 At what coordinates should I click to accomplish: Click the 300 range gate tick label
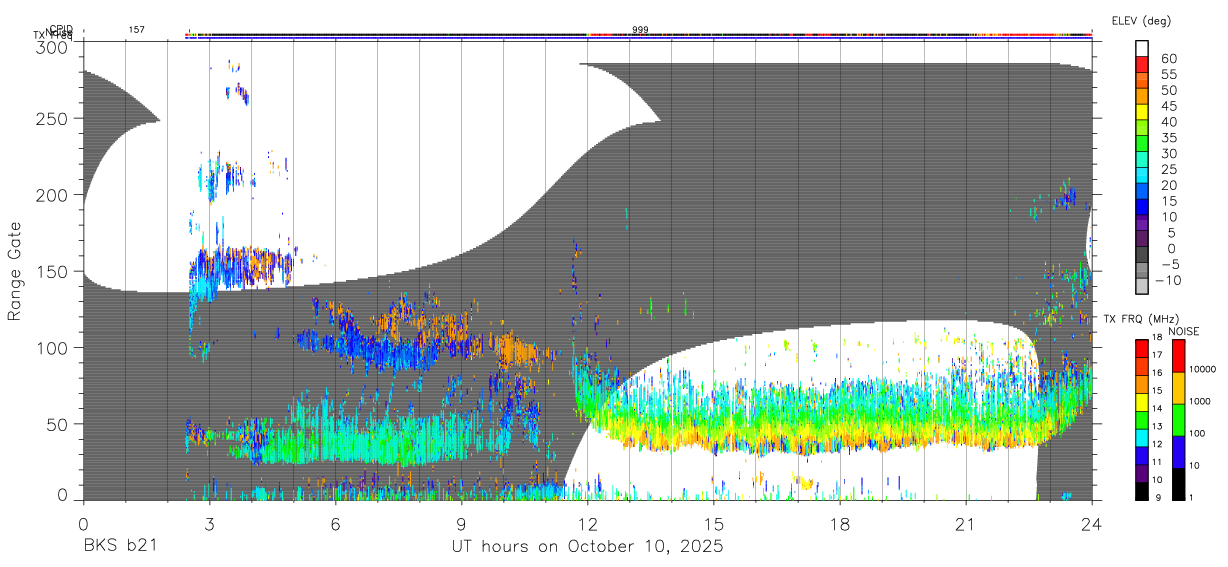point(51,47)
